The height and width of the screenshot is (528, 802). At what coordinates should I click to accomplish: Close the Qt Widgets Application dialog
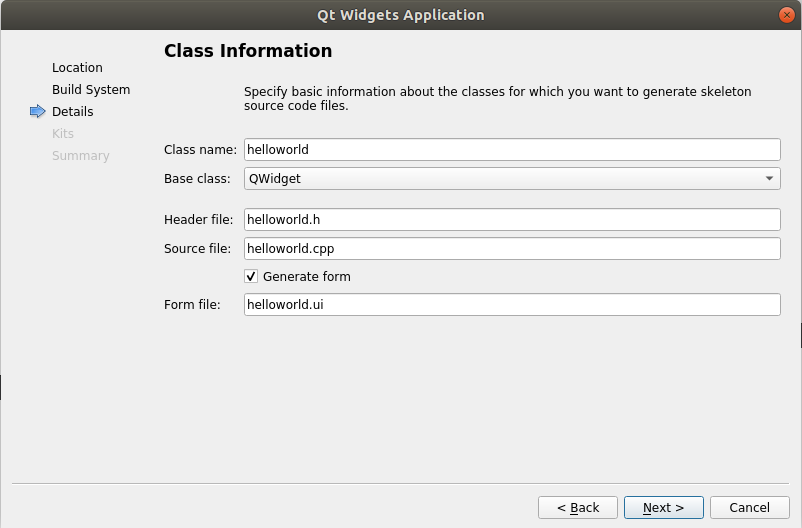pyautogui.click(x=786, y=15)
